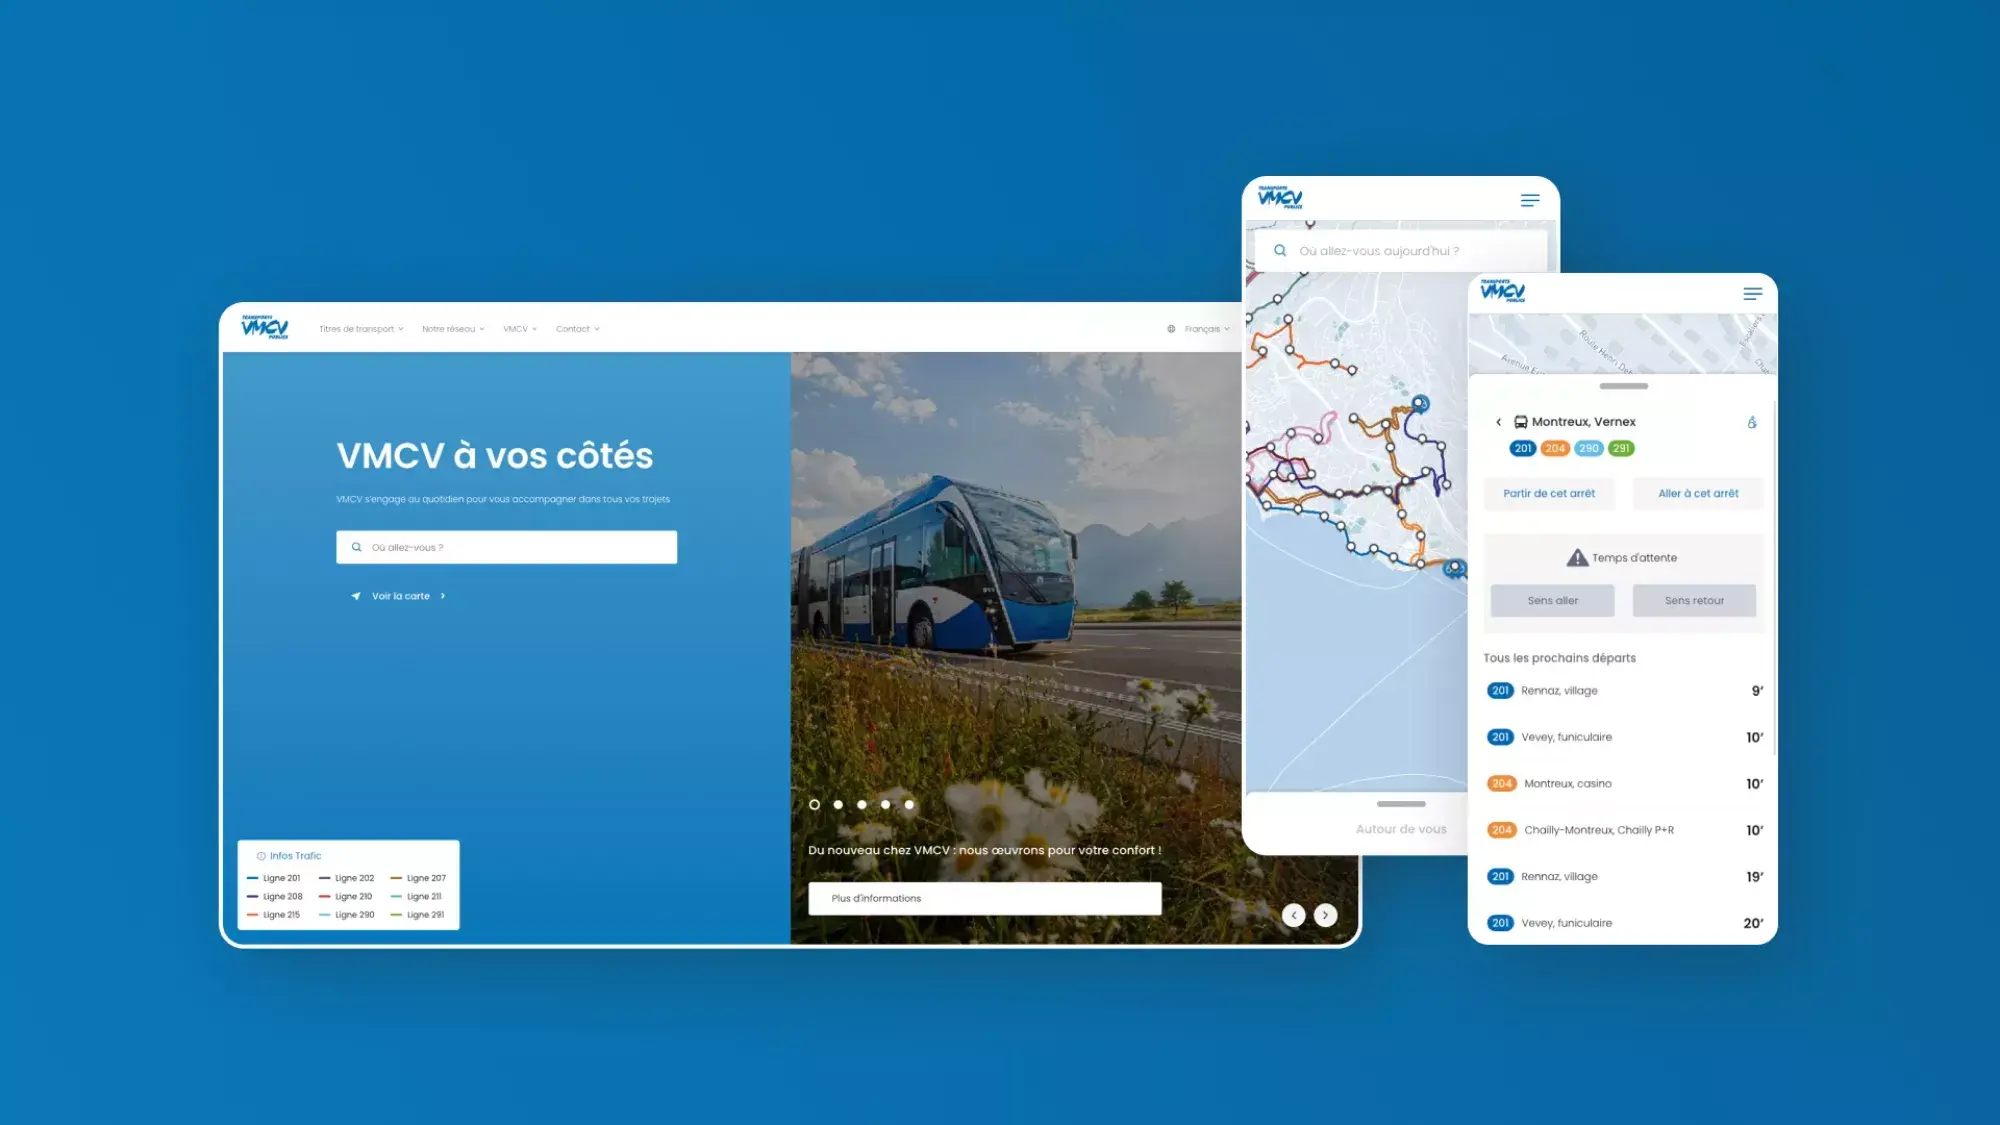Click the warning triangle beside Temps d'attente
This screenshot has width=2000, height=1125.
point(1577,558)
